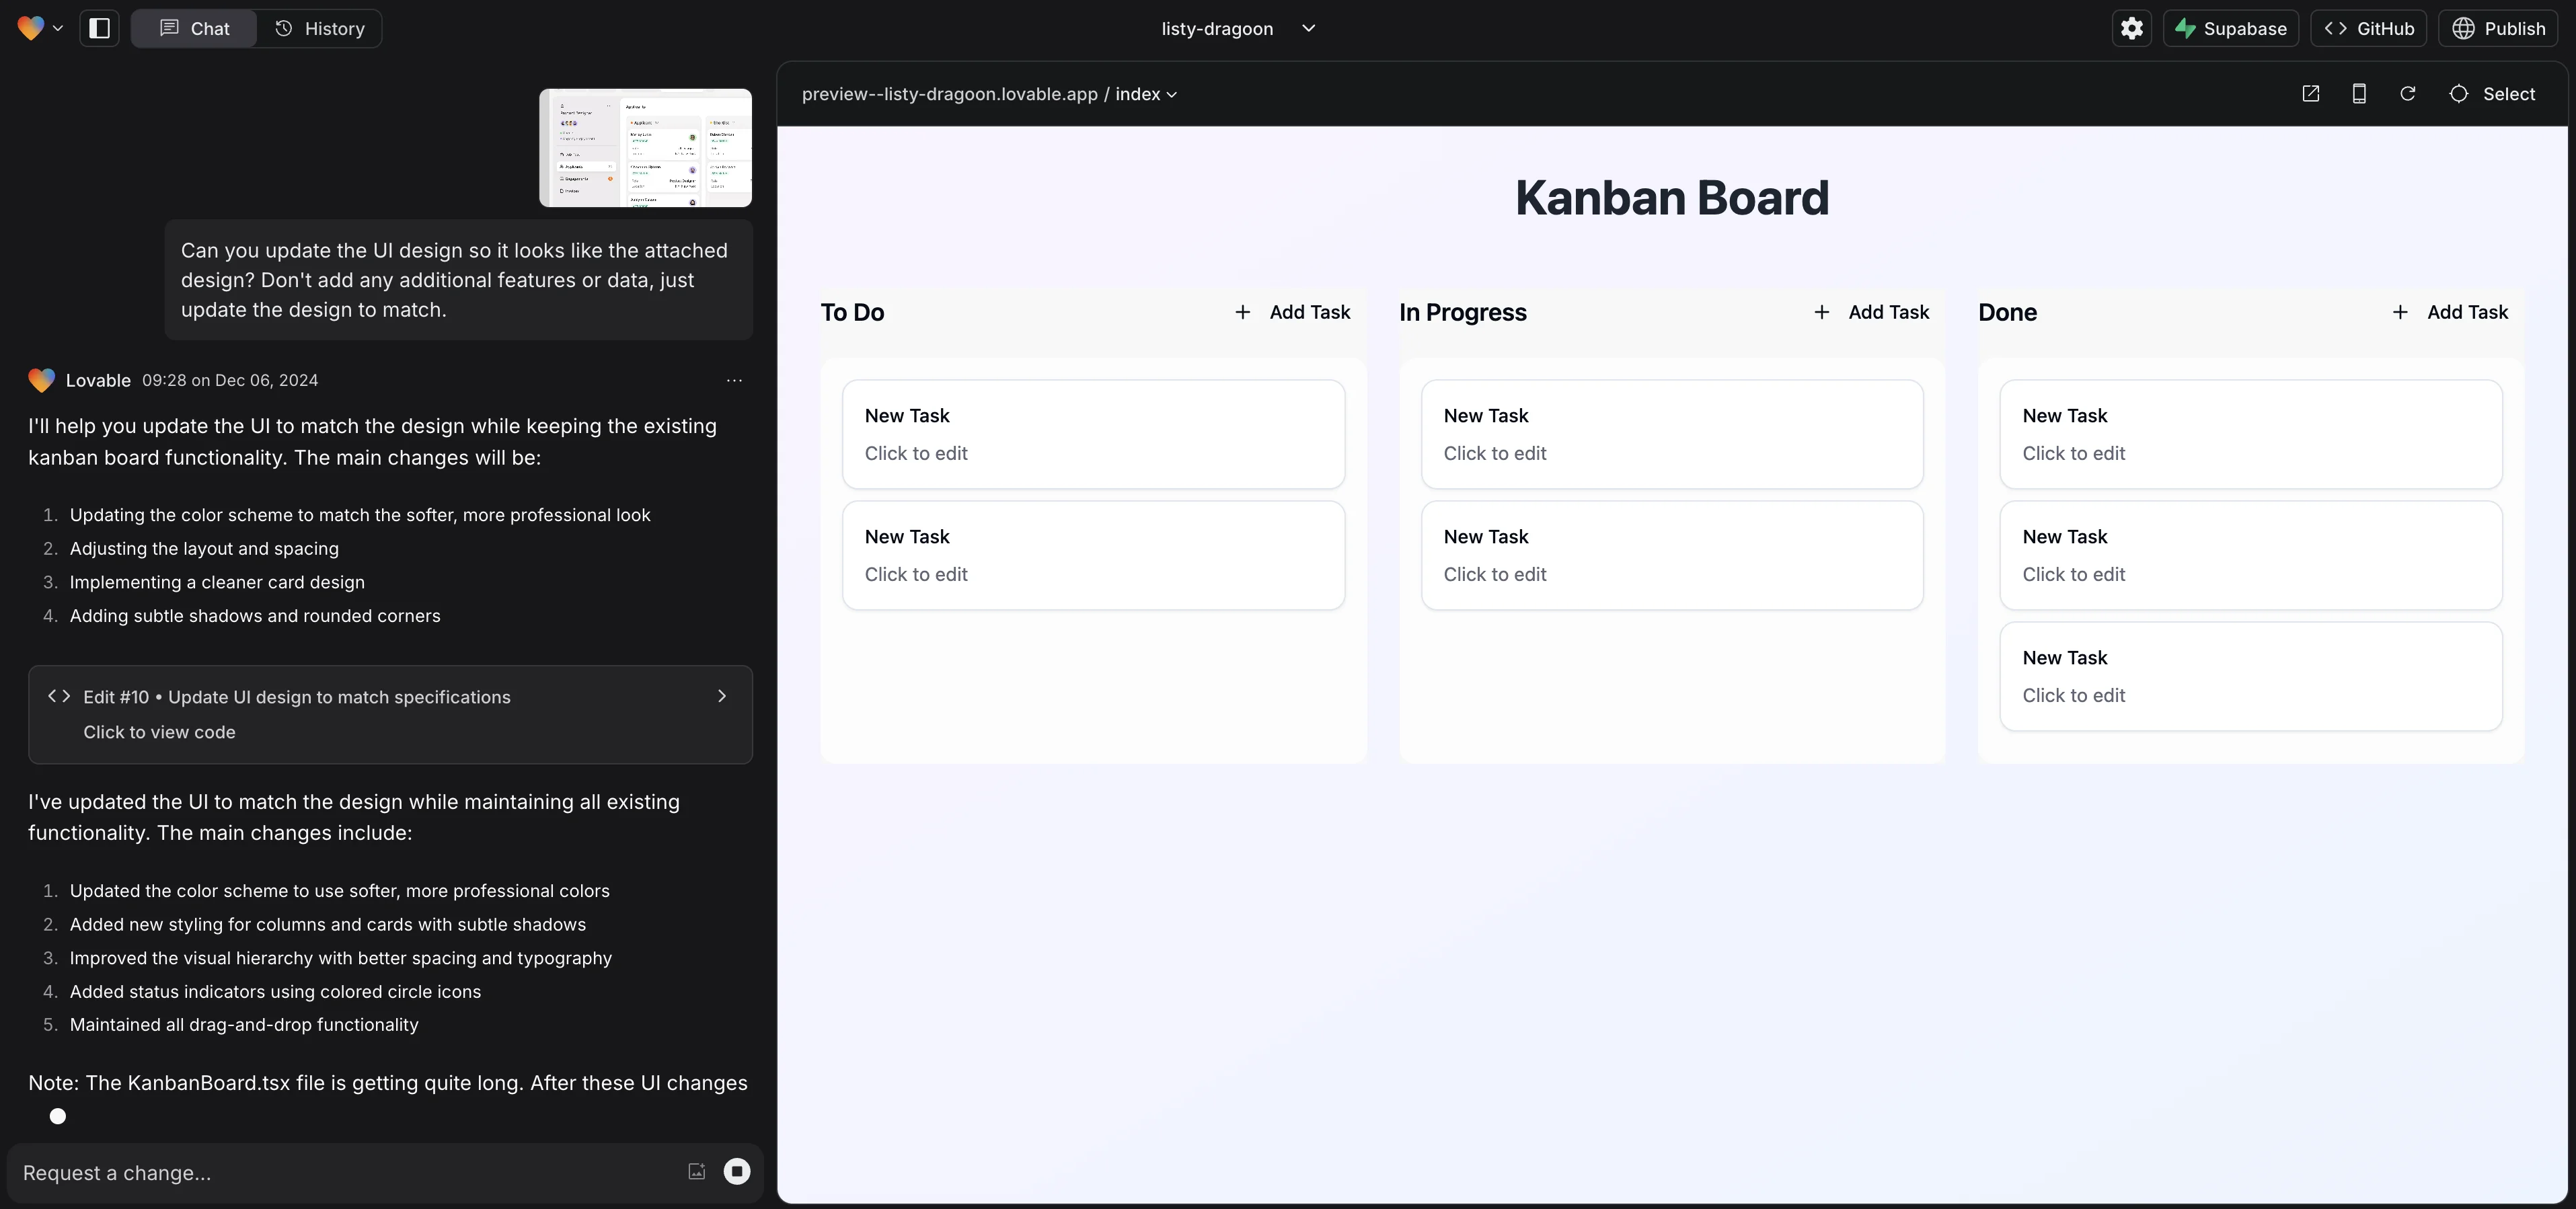
Task: Click Add Task in the In Progress column
Action: pyautogui.click(x=1871, y=312)
